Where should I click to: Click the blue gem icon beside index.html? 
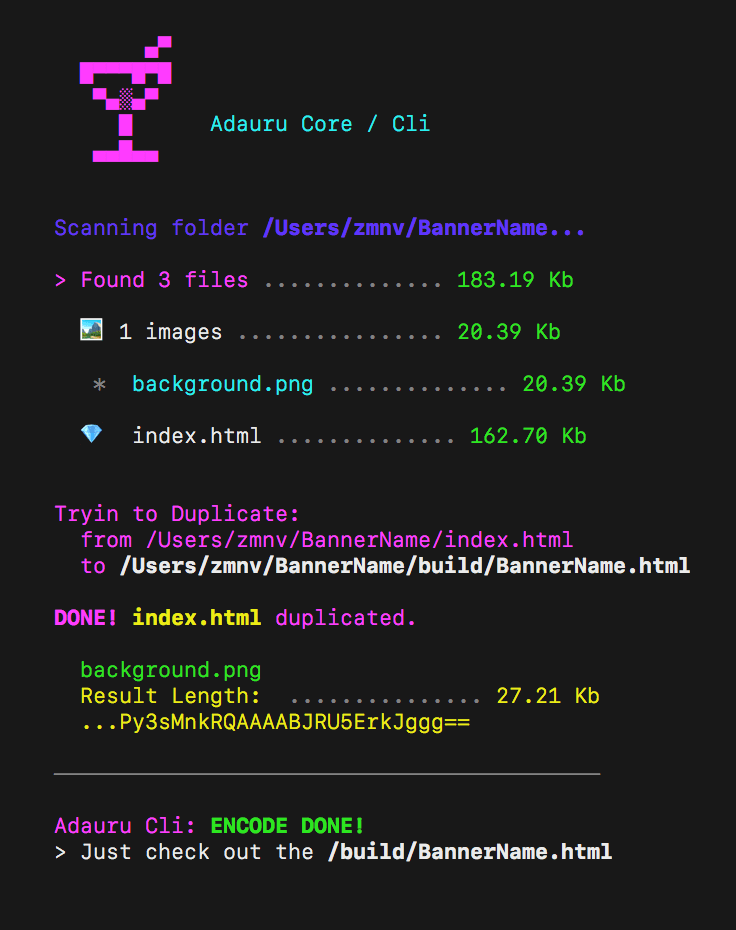pyautogui.click(x=91, y=434)
